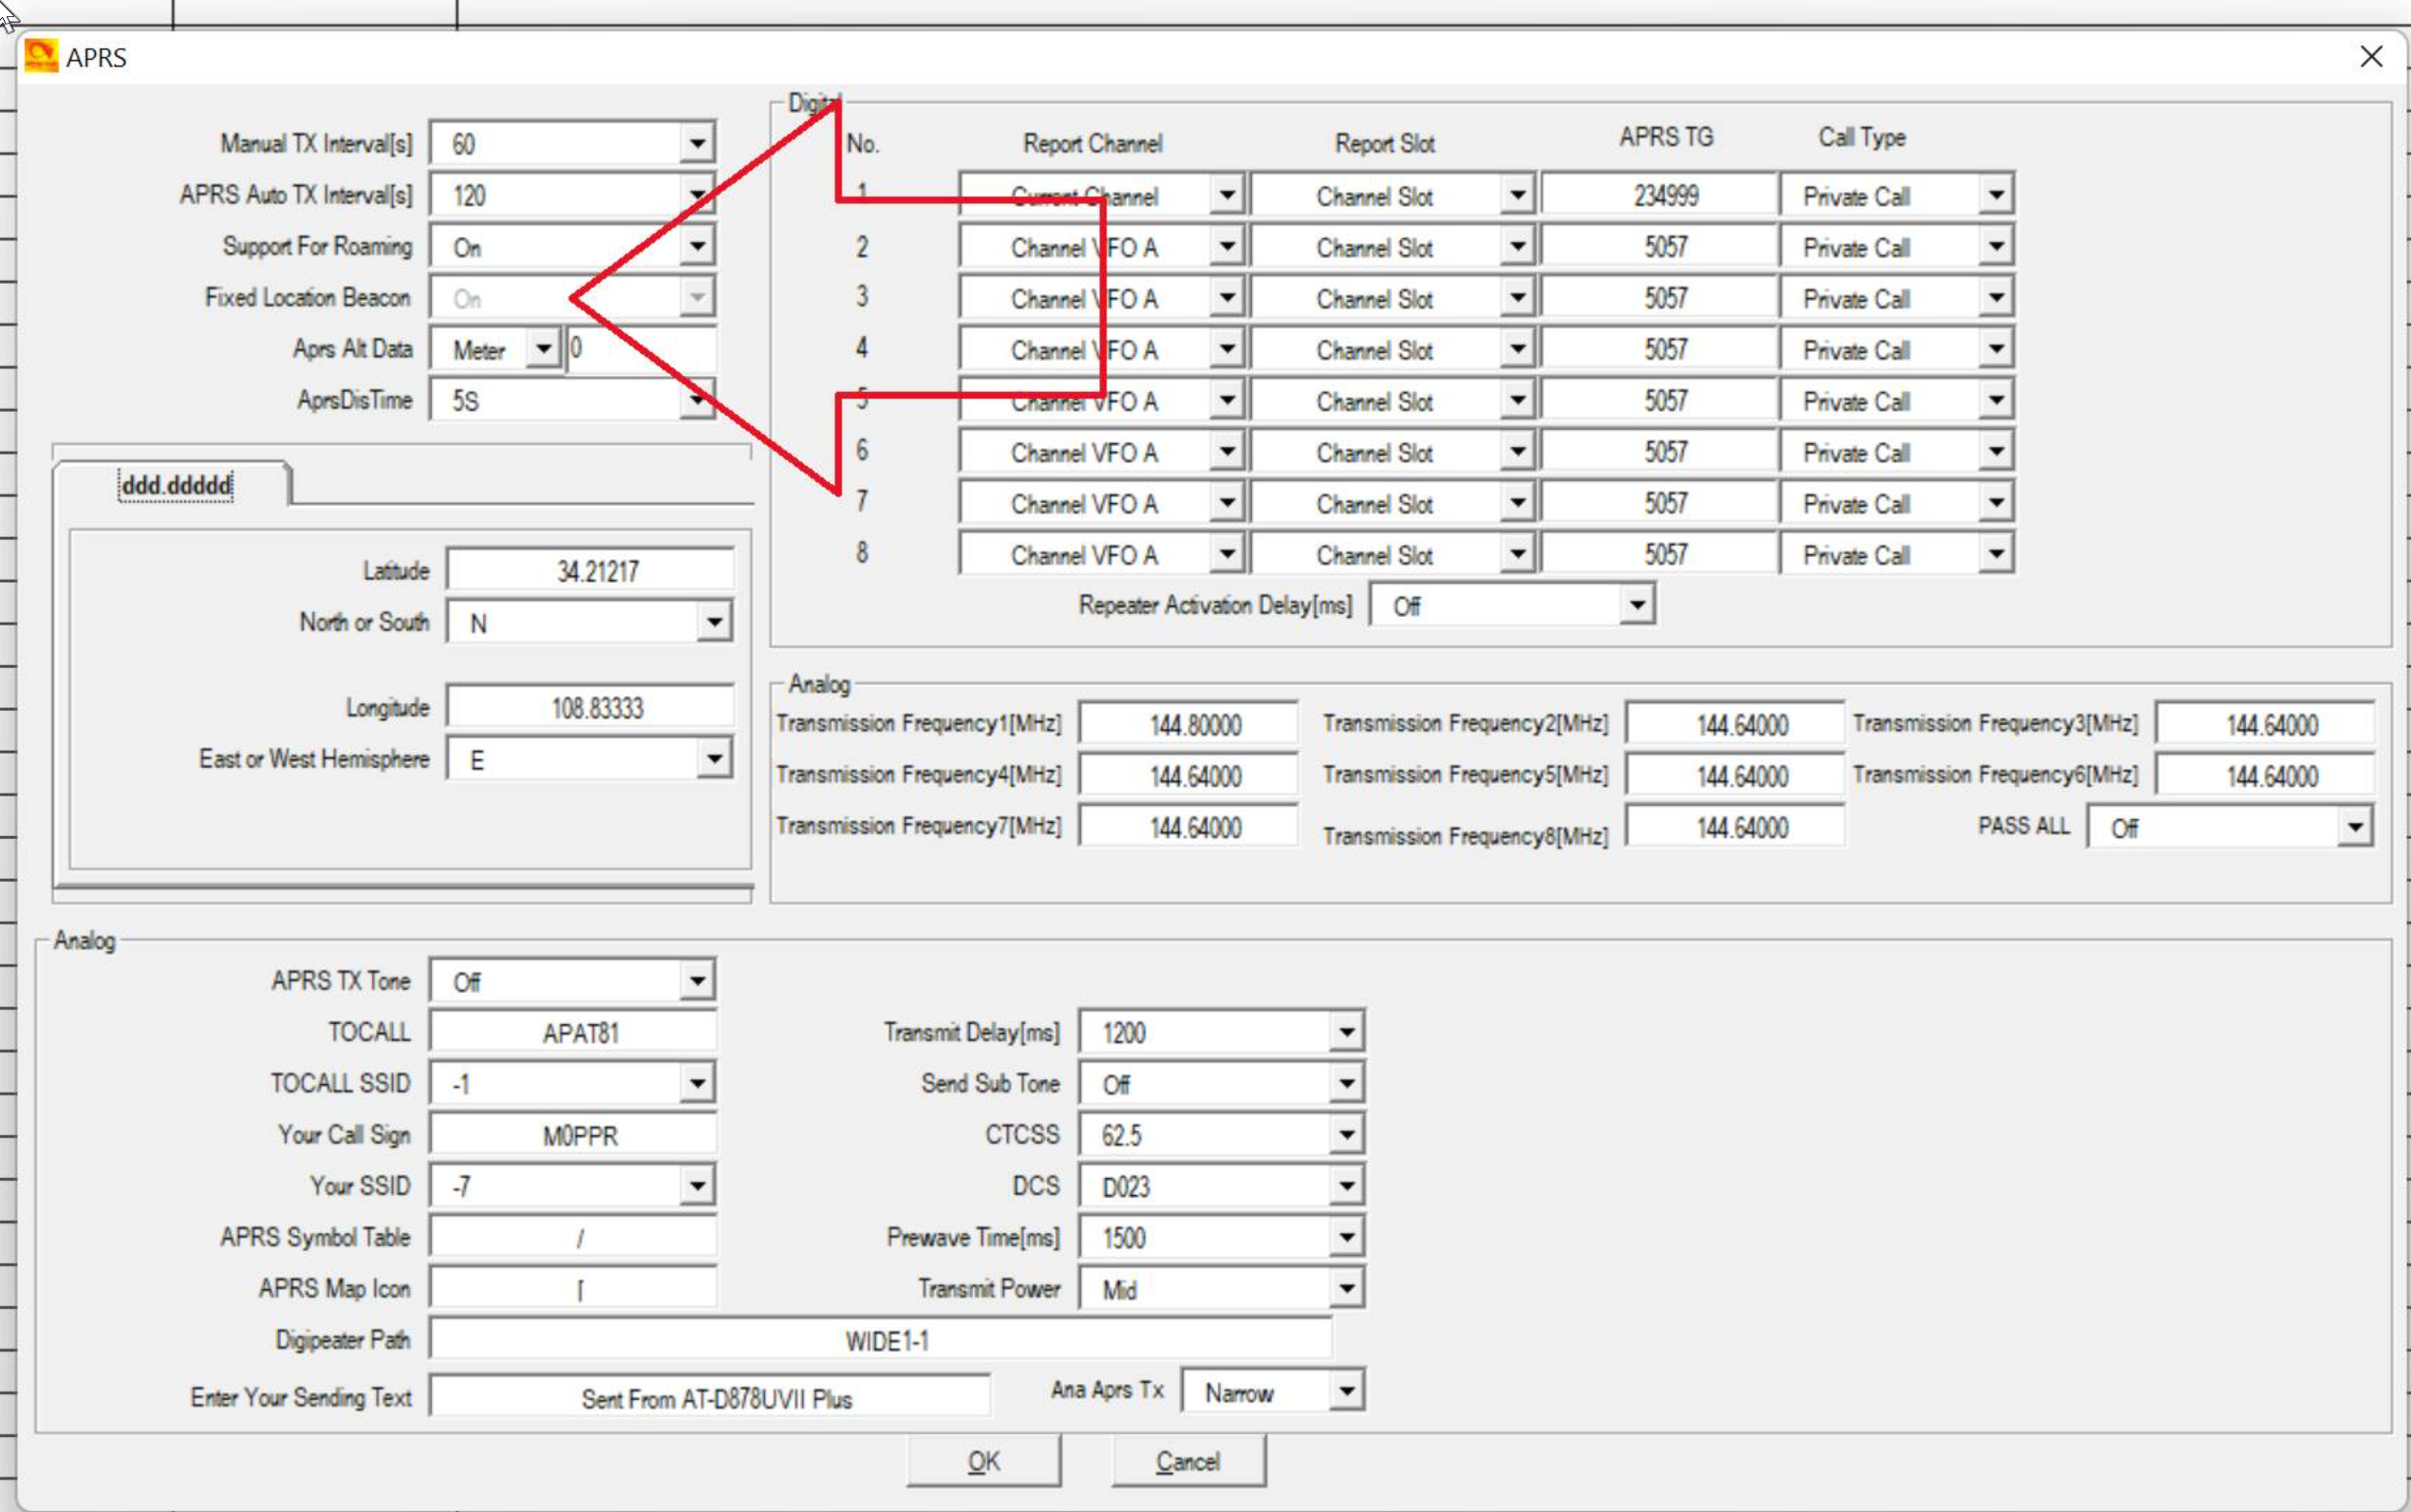Click the APRS window title icon

pos(41,56)
